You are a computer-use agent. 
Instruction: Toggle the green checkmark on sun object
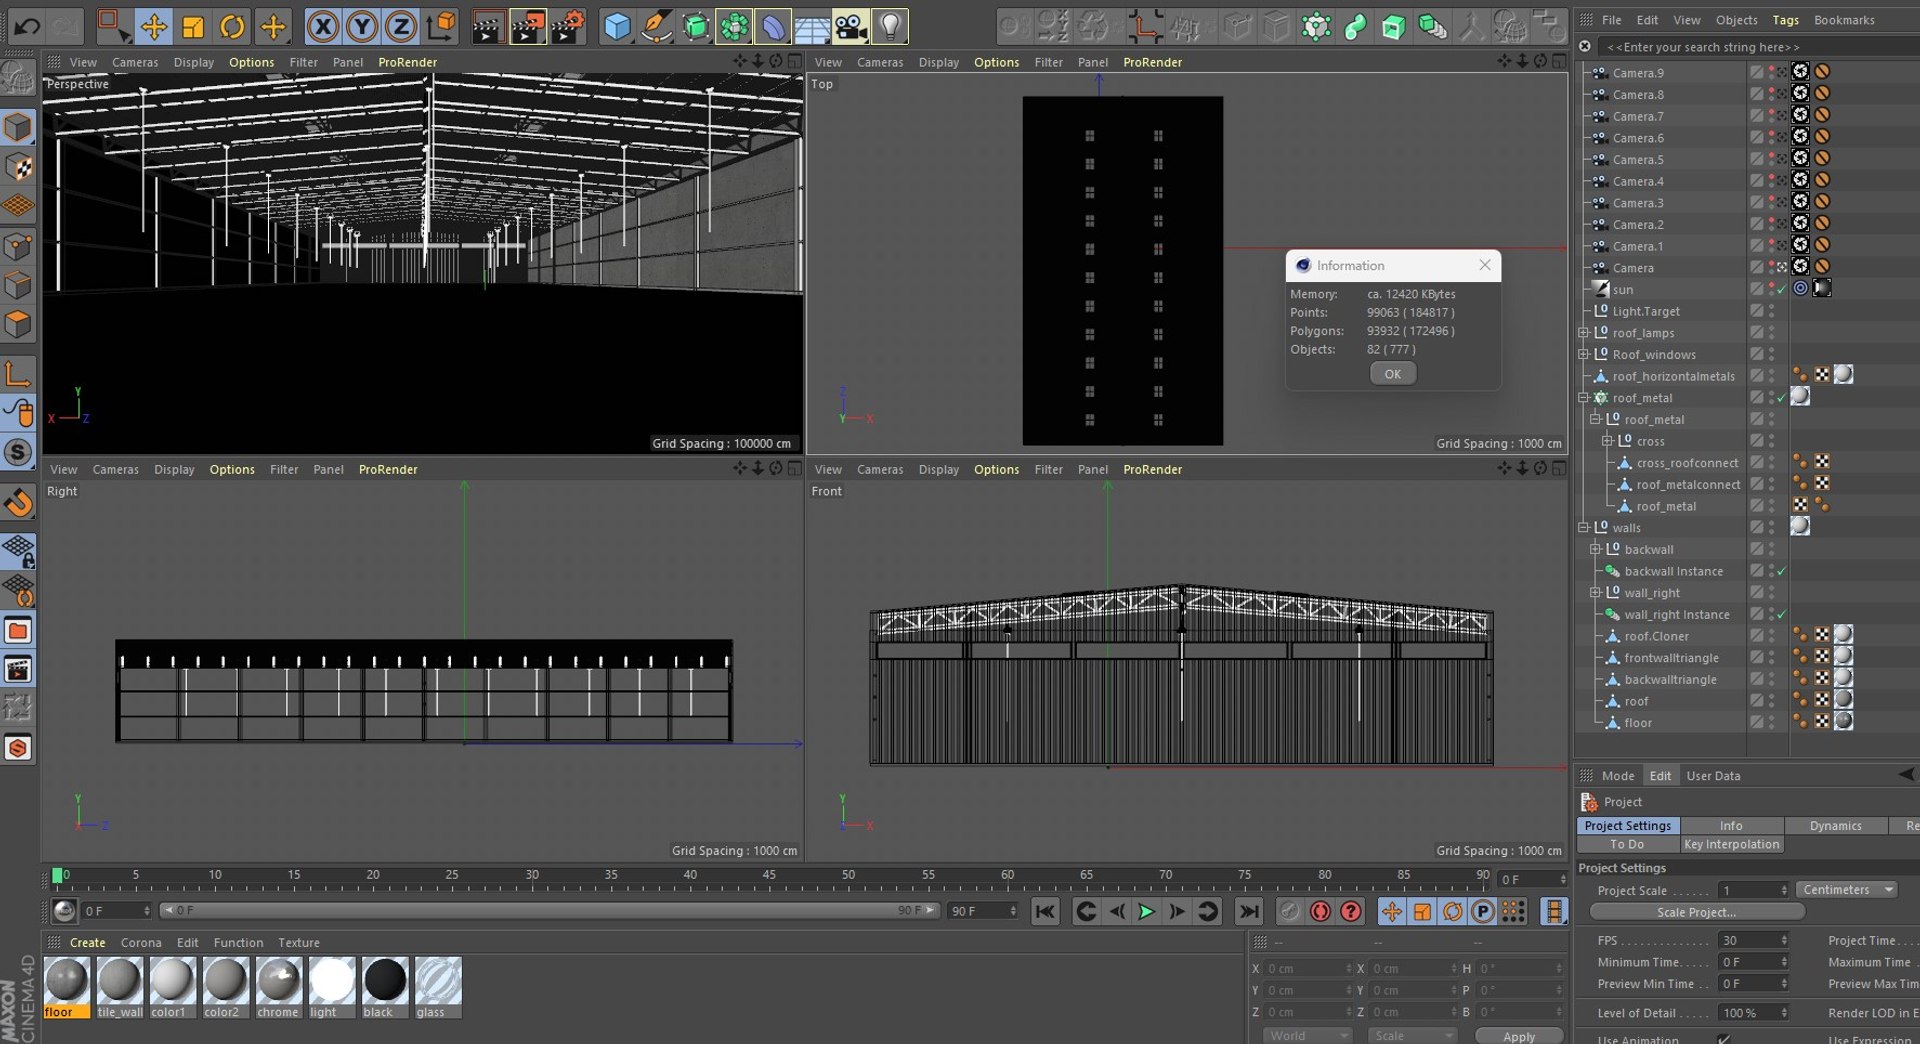1781,289
